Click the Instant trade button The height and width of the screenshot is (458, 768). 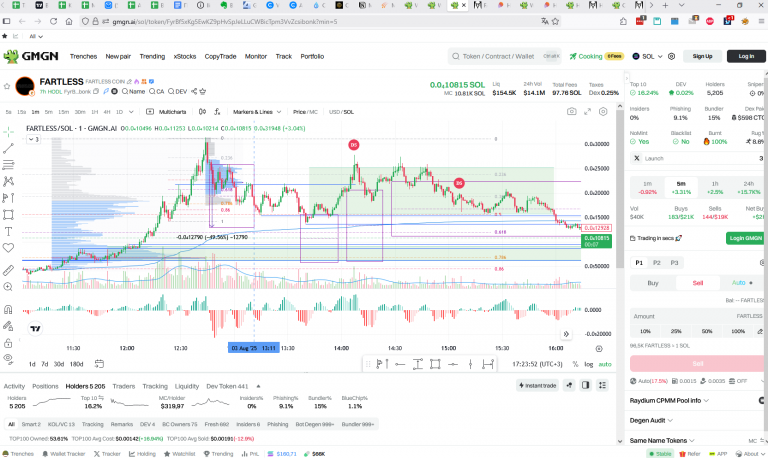coord(537,386)
